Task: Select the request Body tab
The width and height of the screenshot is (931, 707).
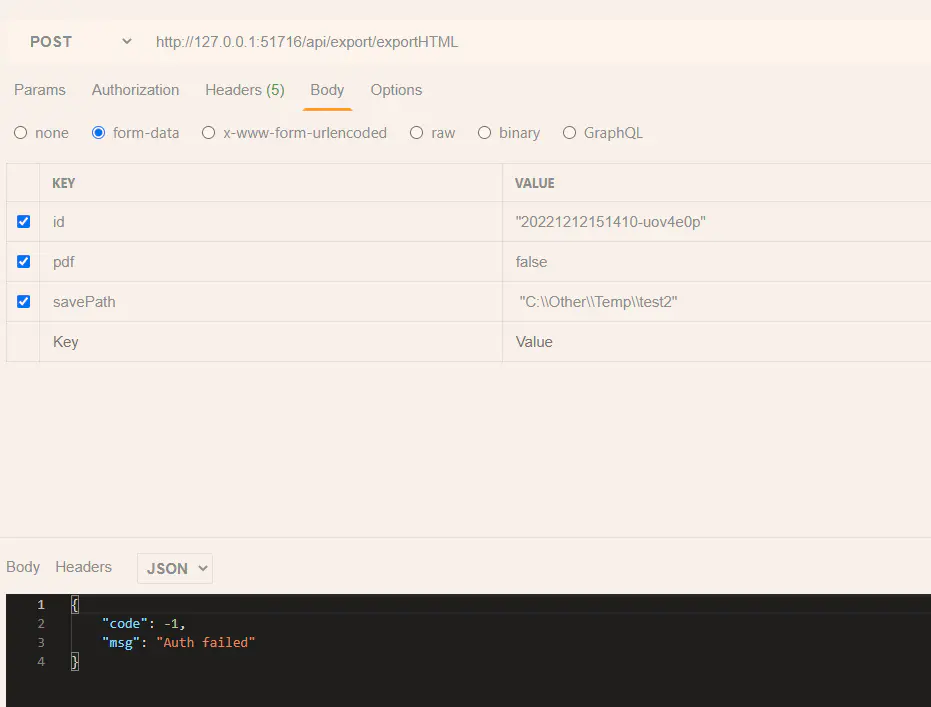Action: click(x=327, y=90)
